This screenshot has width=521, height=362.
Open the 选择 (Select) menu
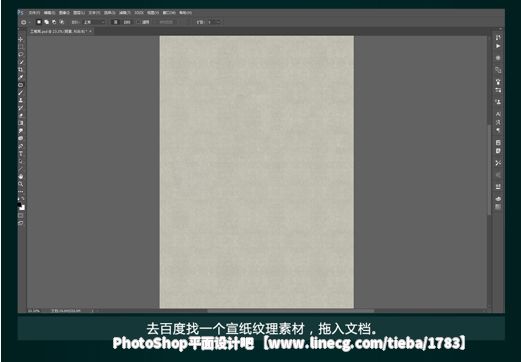point(109,13)
